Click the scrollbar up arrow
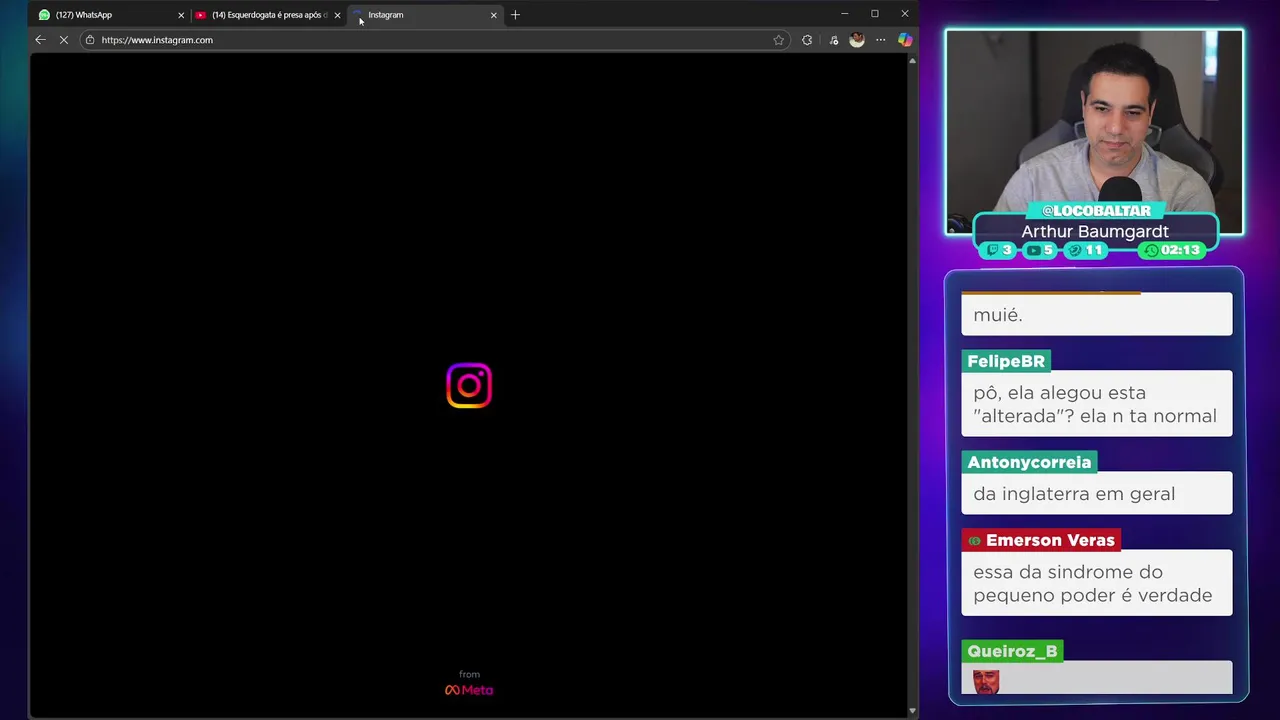 point(912,61)
